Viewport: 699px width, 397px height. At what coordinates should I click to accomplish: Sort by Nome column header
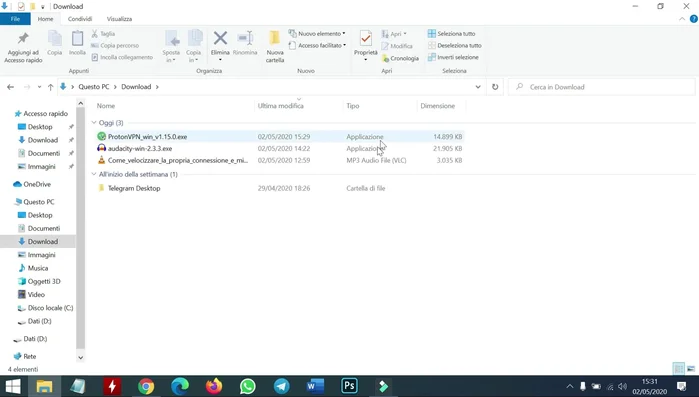click(x=106, y=106)
